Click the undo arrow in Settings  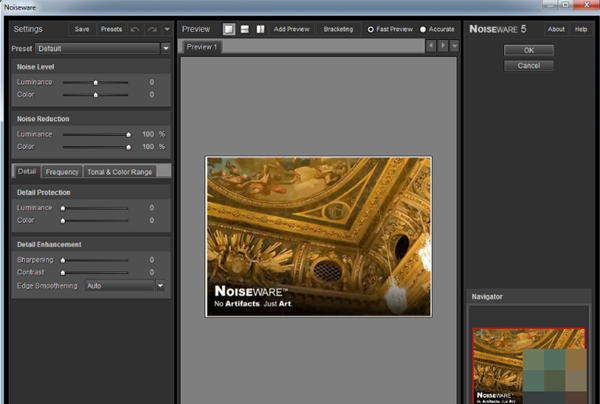click(x=135, y=29)
